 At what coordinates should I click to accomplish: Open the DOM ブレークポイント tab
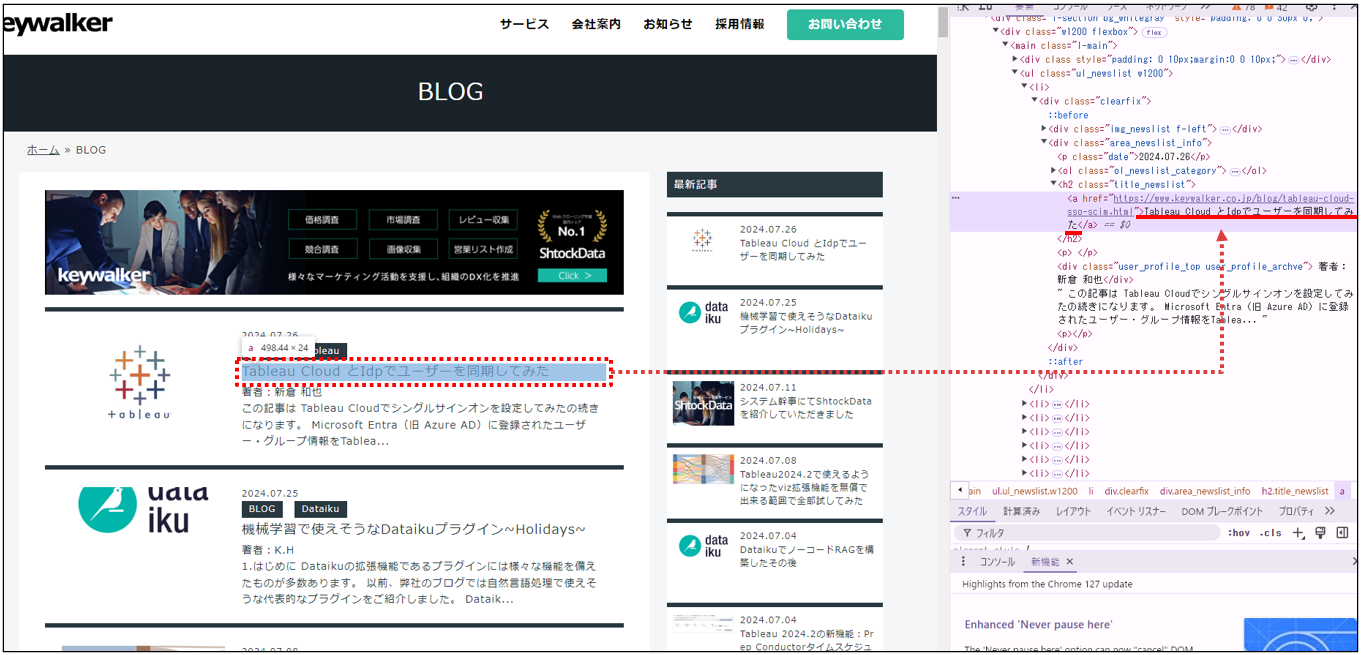pyautogui.click(x=1224, y=511)
